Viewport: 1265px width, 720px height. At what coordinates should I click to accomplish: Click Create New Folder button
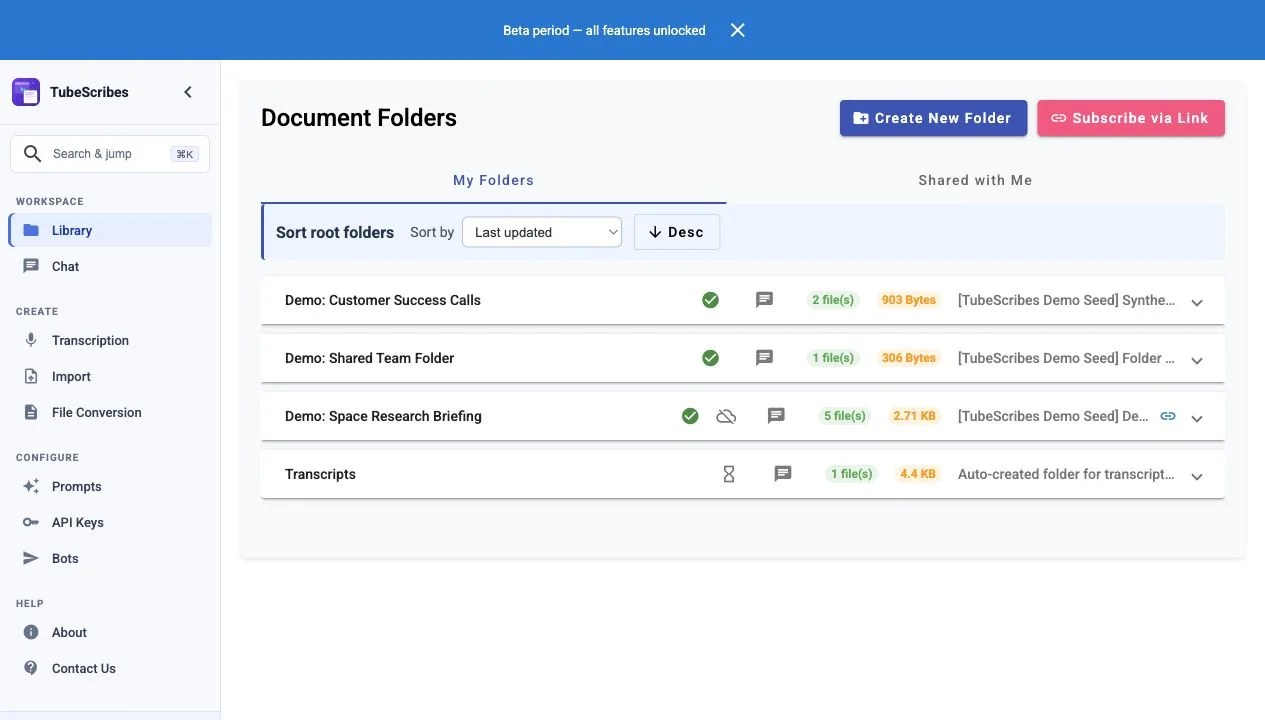point(933,118)
